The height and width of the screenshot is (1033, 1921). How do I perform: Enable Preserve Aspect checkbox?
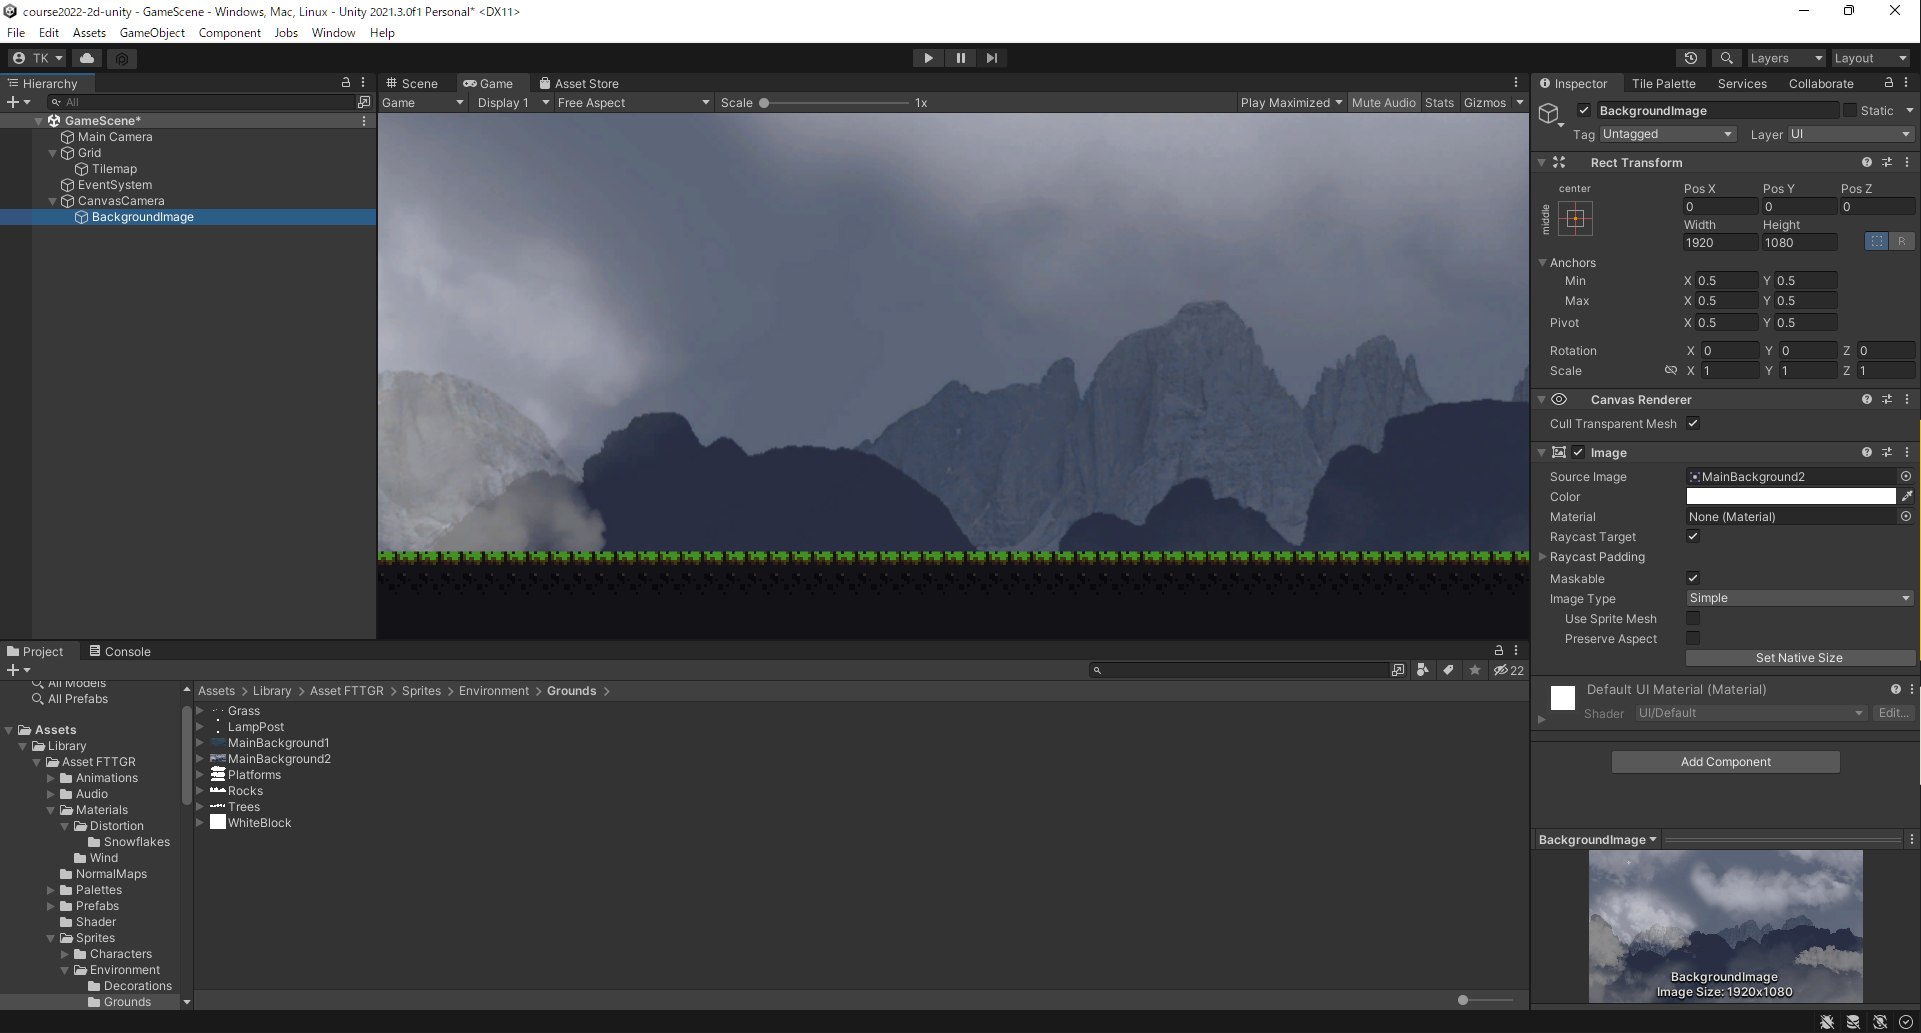coord(1693,638)
